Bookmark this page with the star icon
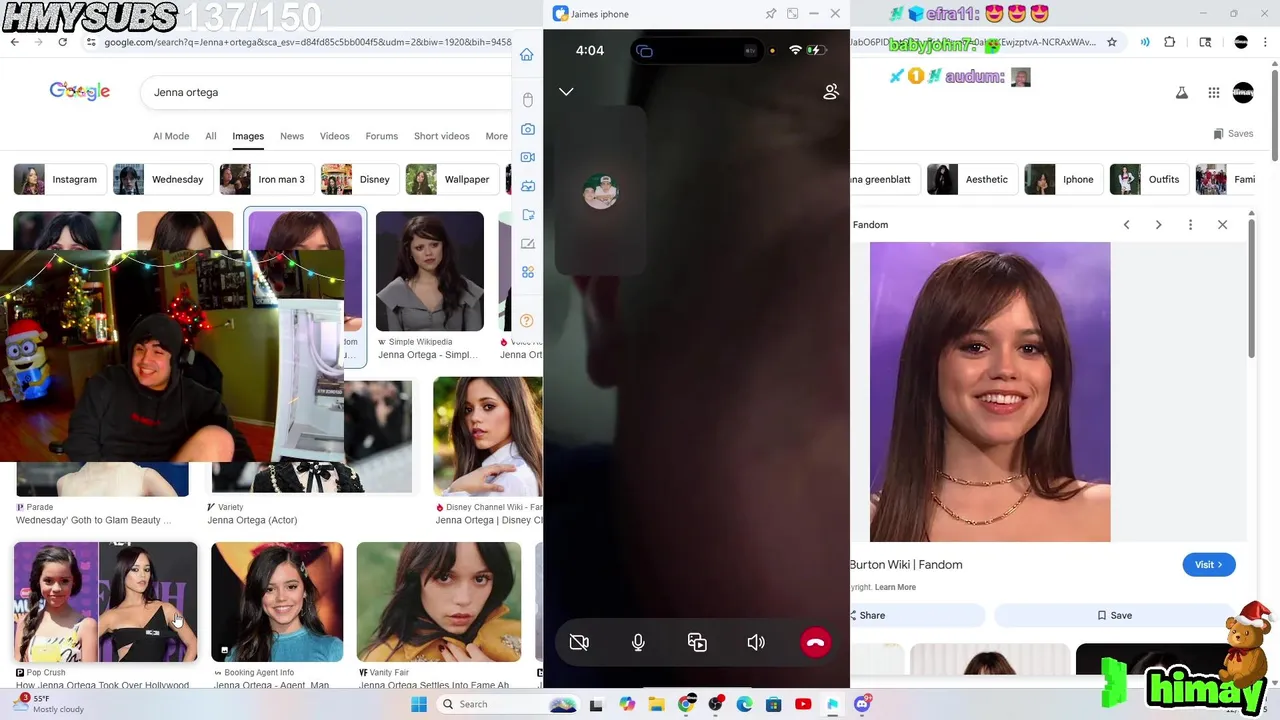 coord(1112,42)
